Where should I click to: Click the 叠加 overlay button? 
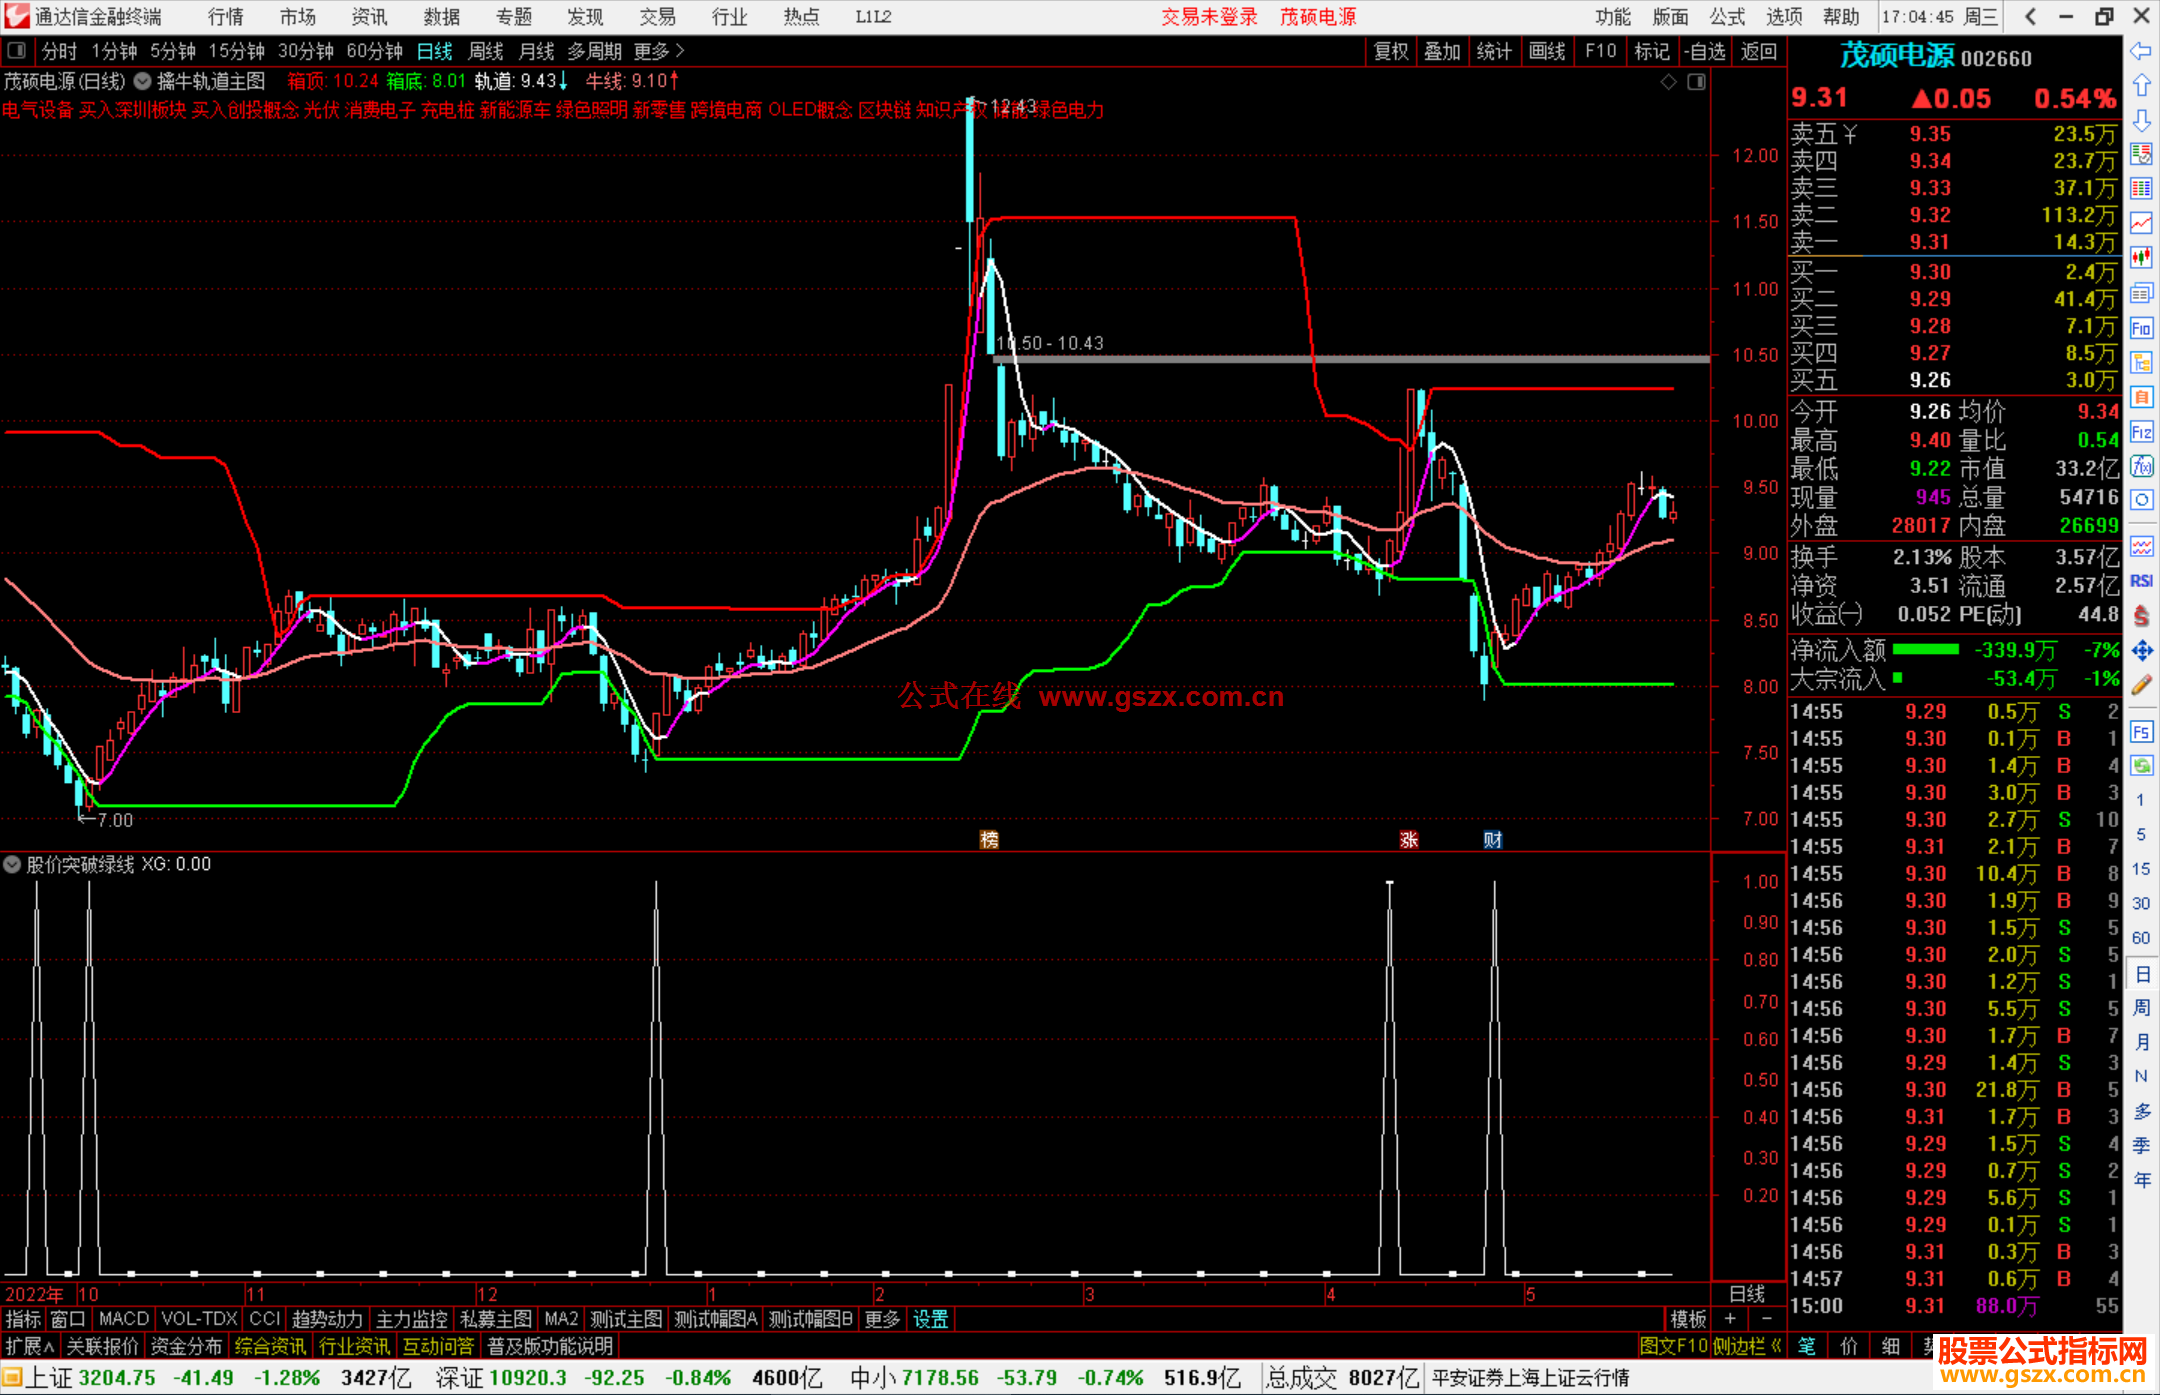1443,51
